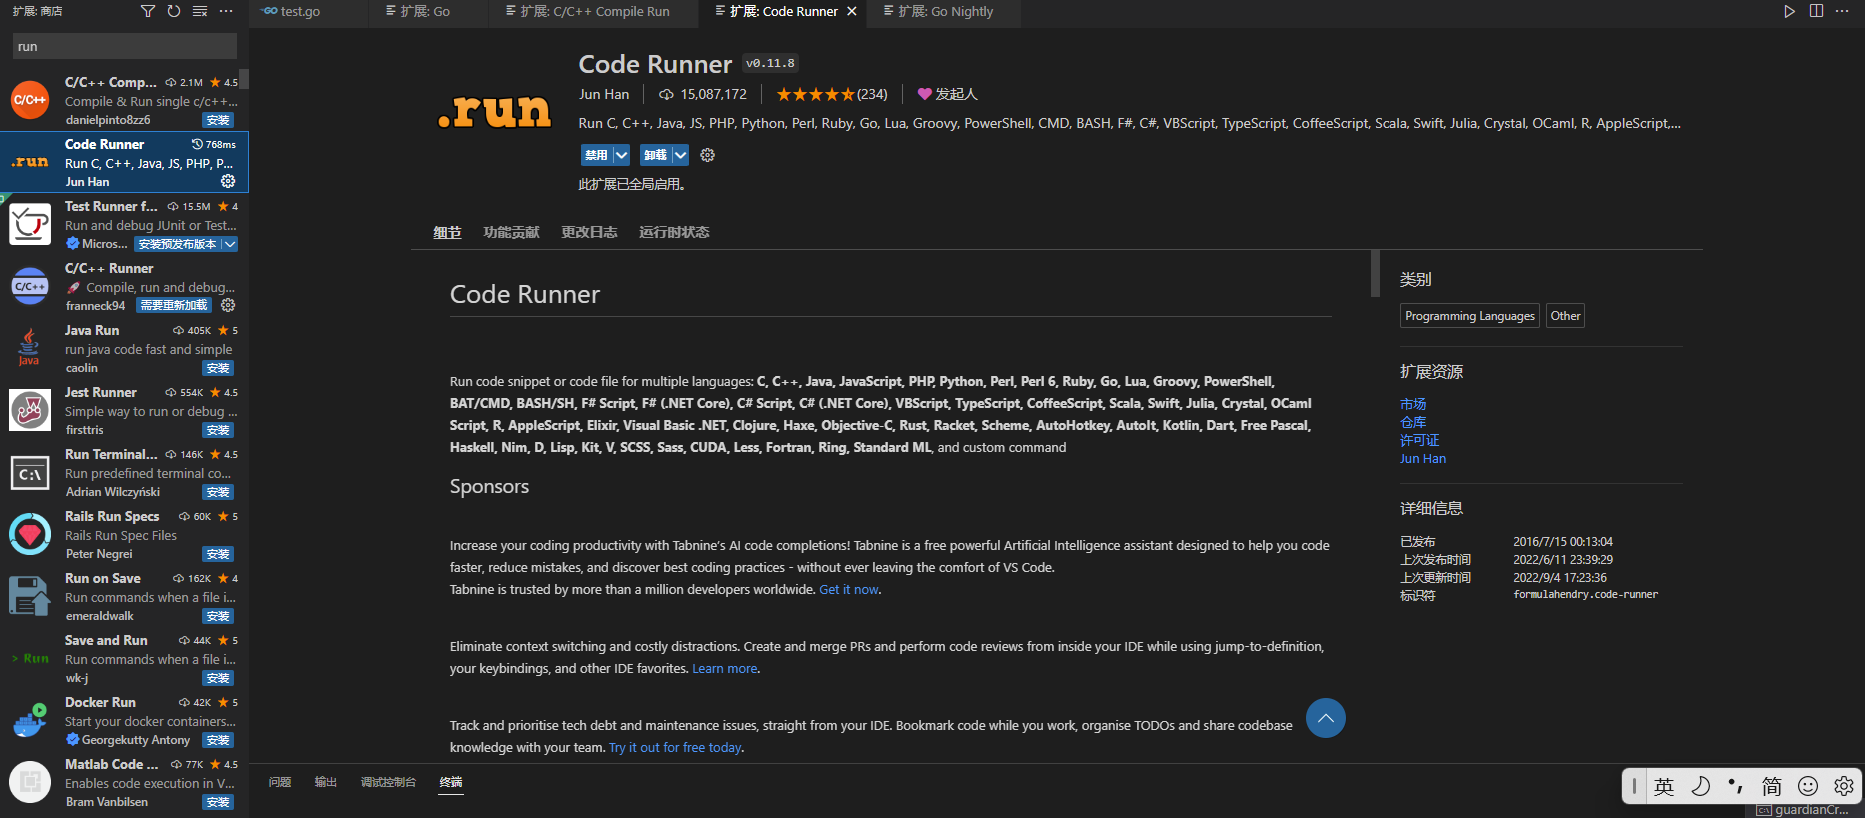Open C/C++ Runner manage gear icon
The height and width of the screenshot is (818, 1865).
[228, 305]
